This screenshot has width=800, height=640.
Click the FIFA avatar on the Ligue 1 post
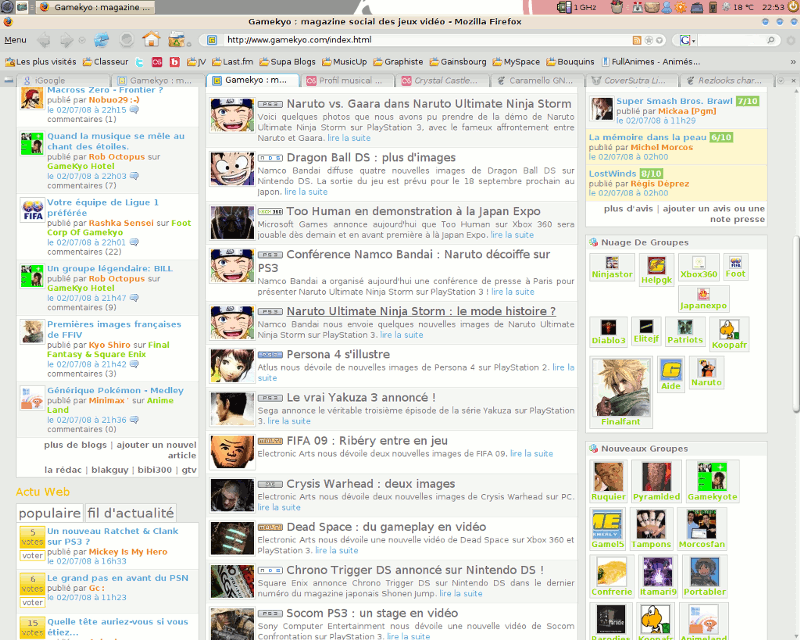pyautogui.click(x=33, y=210)
